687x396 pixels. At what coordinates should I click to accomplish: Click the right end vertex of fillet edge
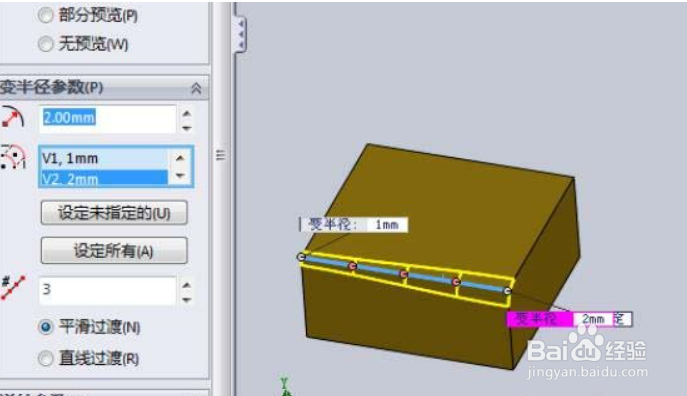(507, 291)
